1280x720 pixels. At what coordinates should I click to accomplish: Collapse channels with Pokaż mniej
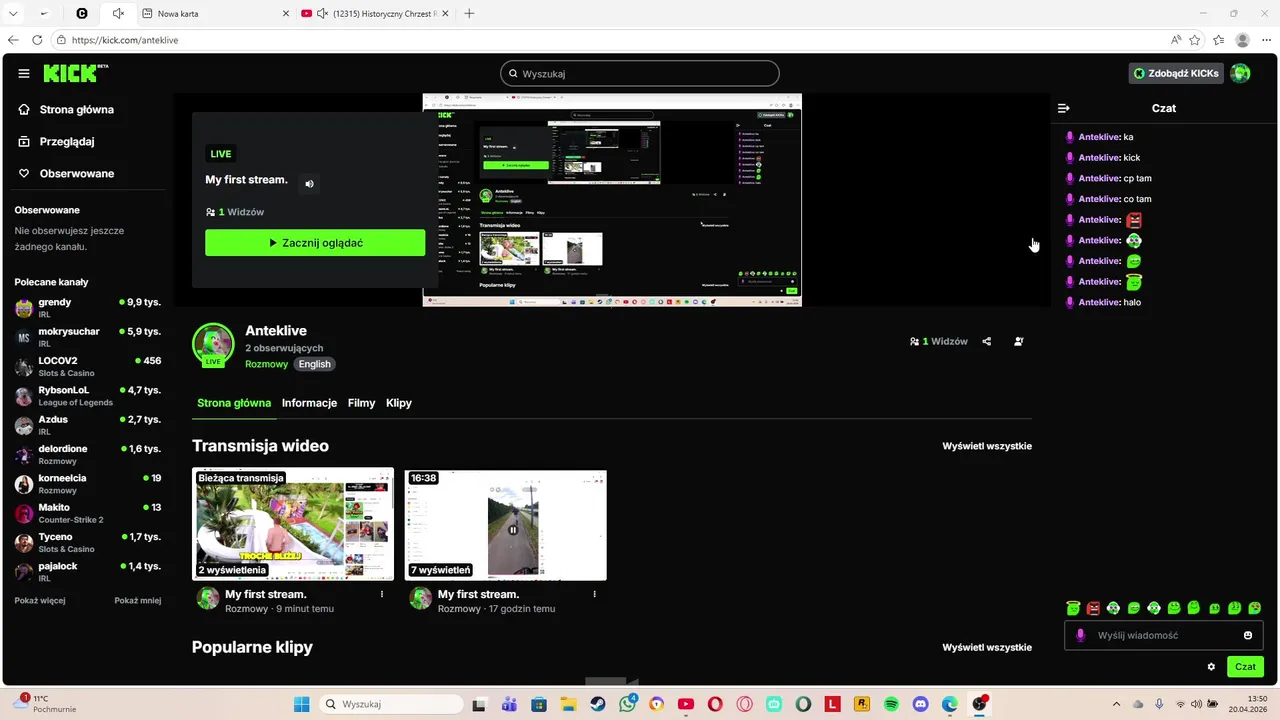point(138,601)
